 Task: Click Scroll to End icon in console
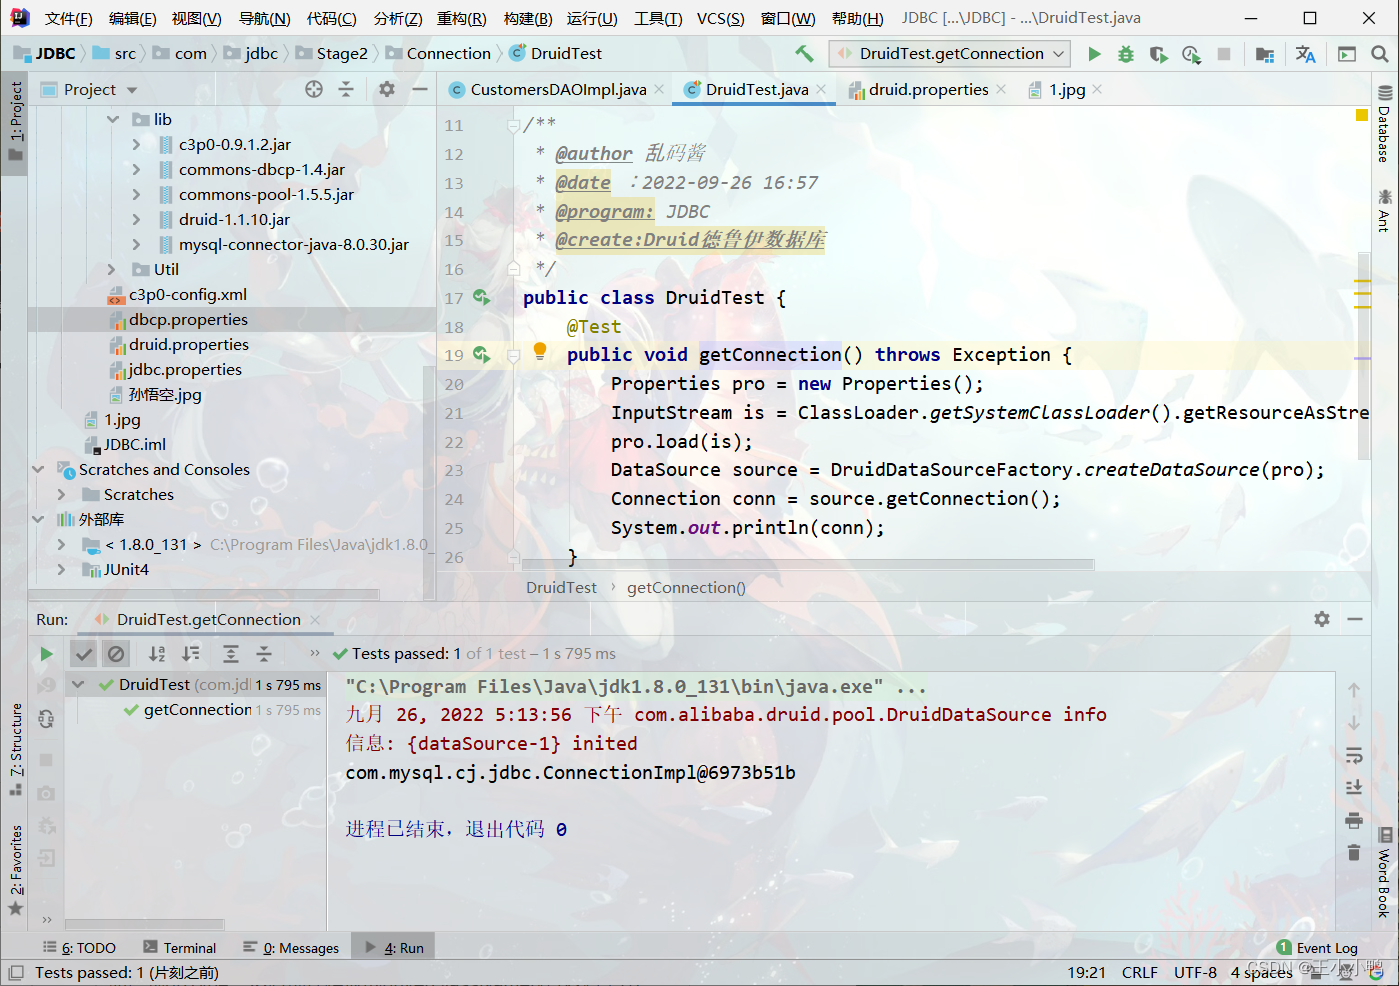click(1354, 787)
